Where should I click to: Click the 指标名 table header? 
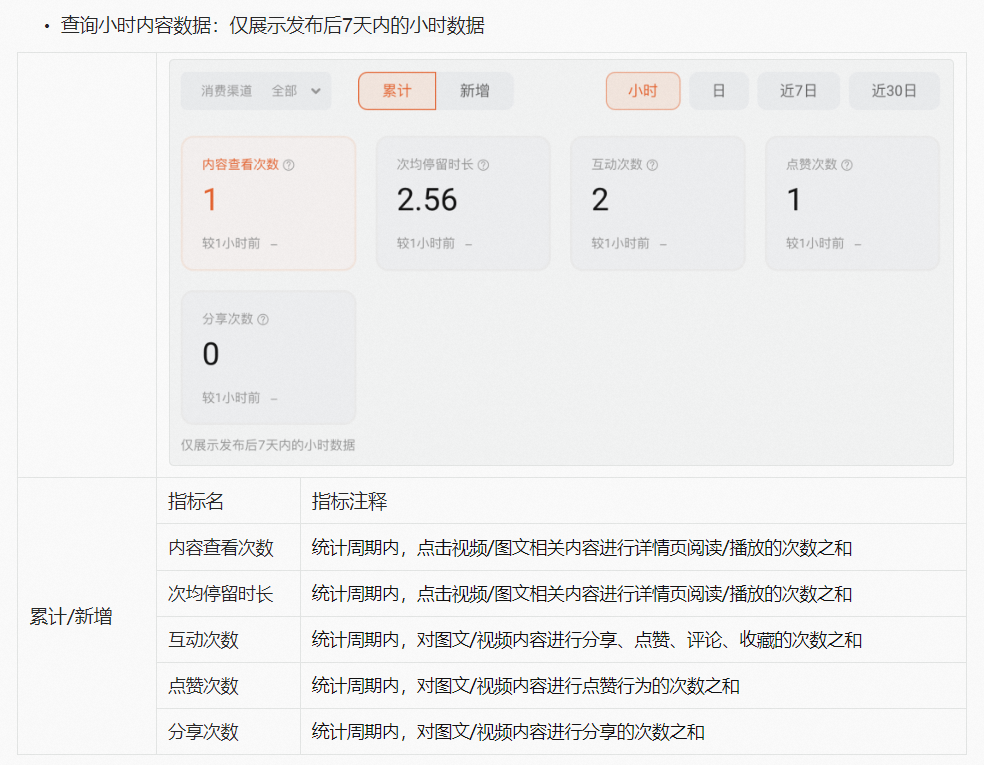tap(196, 501)
